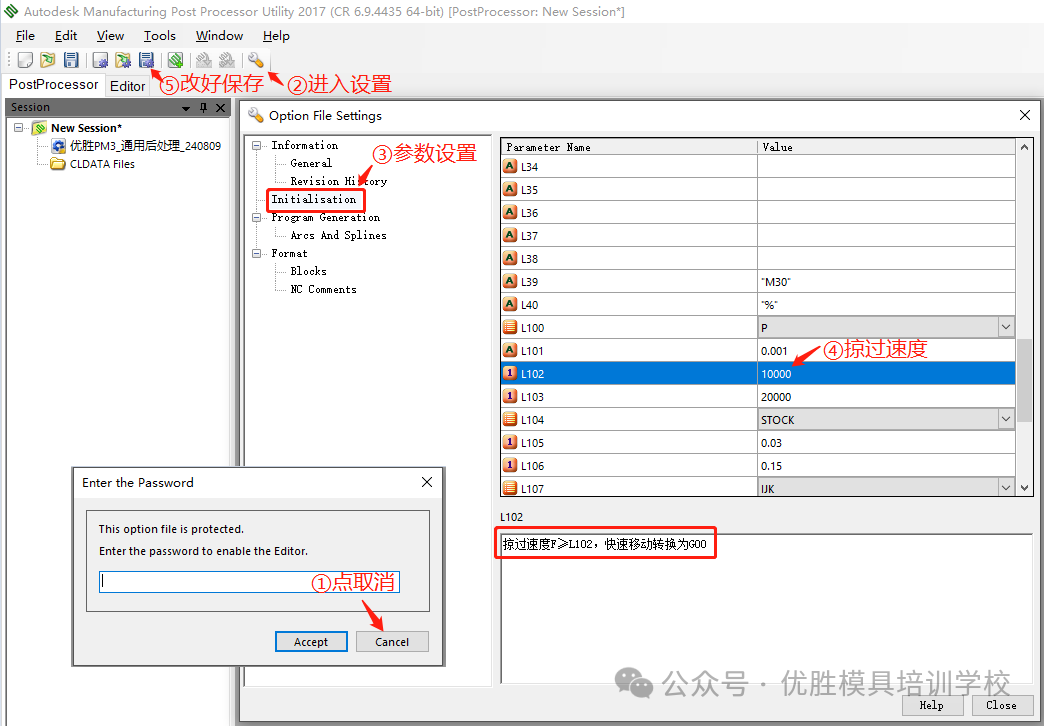Image resolution: width=1044 pixels, height=726 pixels.
Task: Pin the Session panel with pushpin icon
Action: (204, 107)
